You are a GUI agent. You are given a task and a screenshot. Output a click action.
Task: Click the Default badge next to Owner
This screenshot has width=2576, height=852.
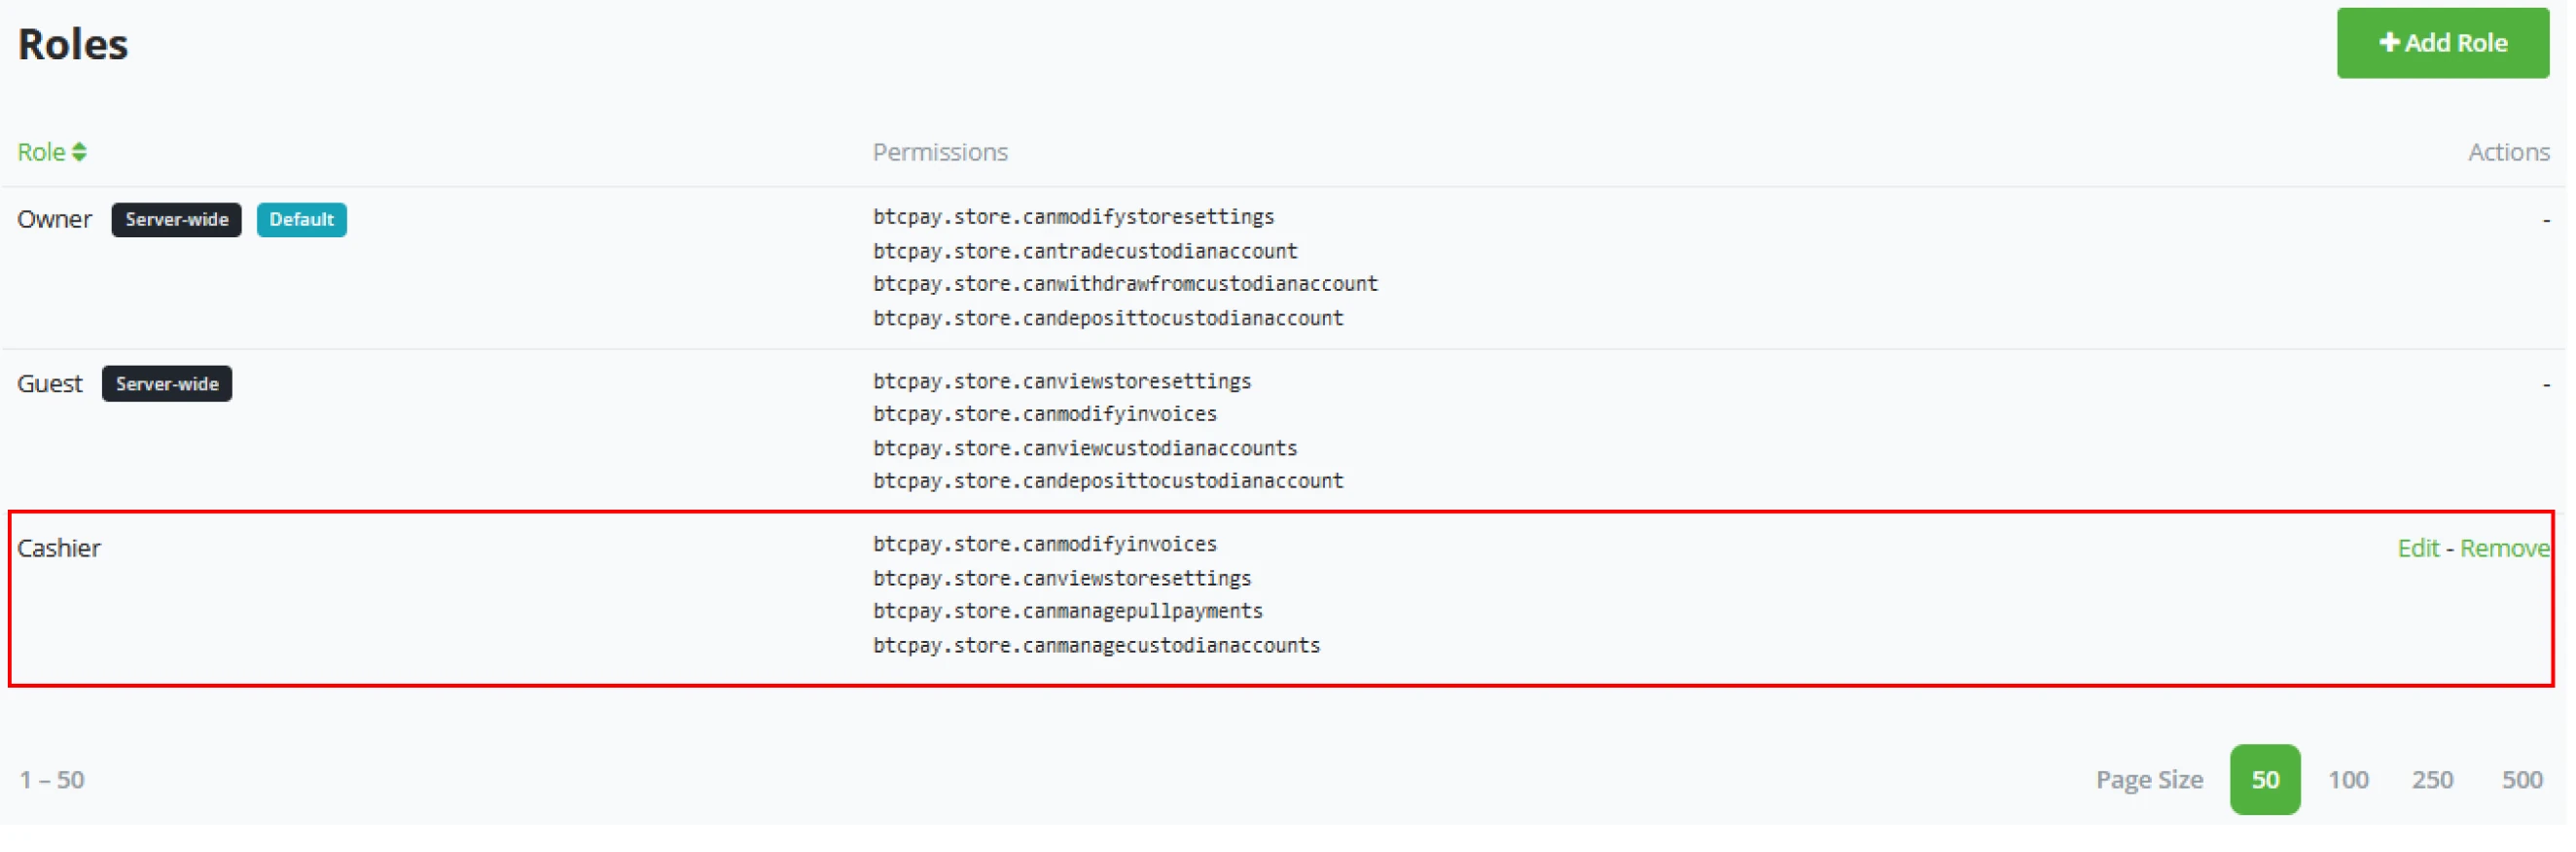[x=301, y=220]
